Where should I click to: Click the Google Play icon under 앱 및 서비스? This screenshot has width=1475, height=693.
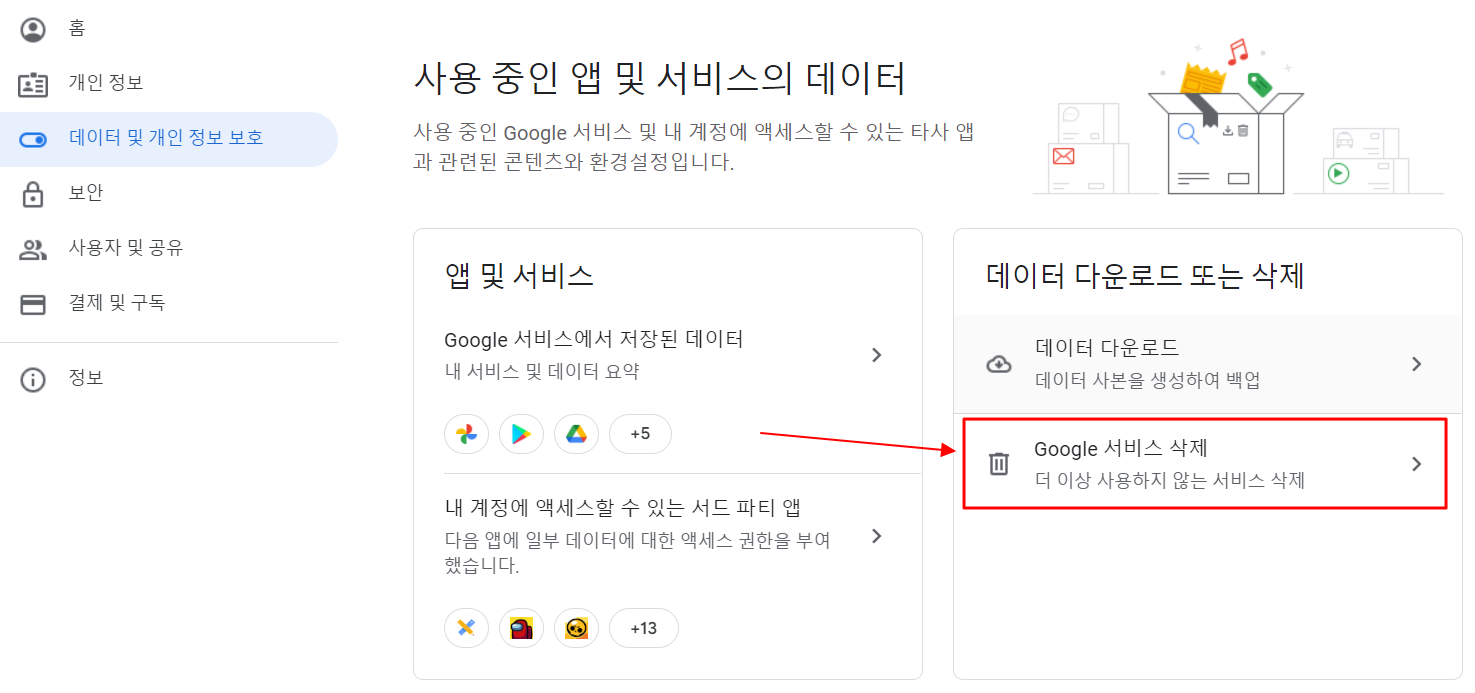521,433
